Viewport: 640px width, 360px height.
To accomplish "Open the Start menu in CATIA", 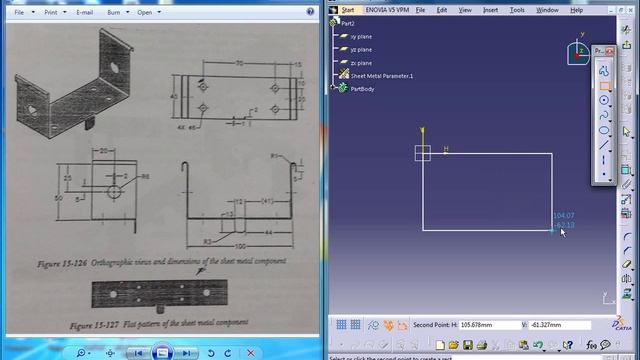I will 348,10.
